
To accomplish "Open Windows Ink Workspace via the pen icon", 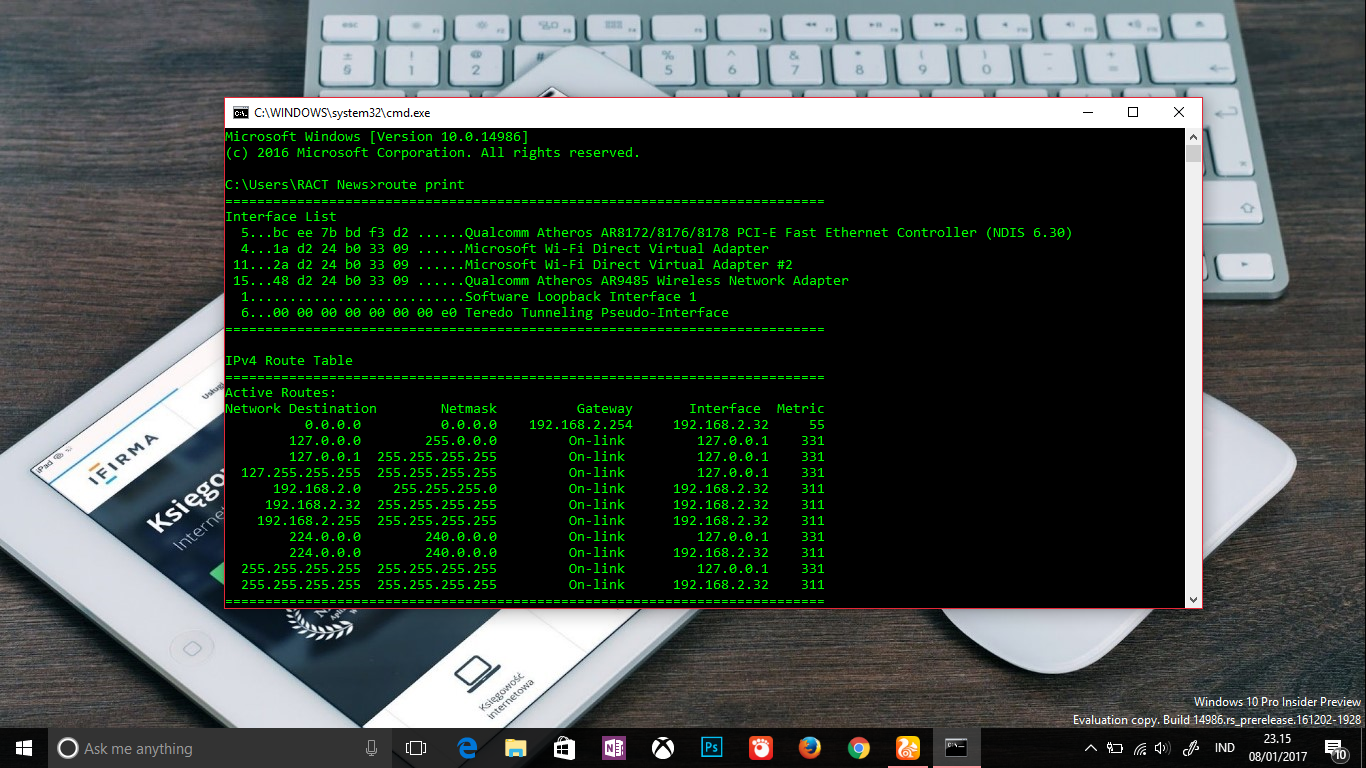I will (1191, 748).
